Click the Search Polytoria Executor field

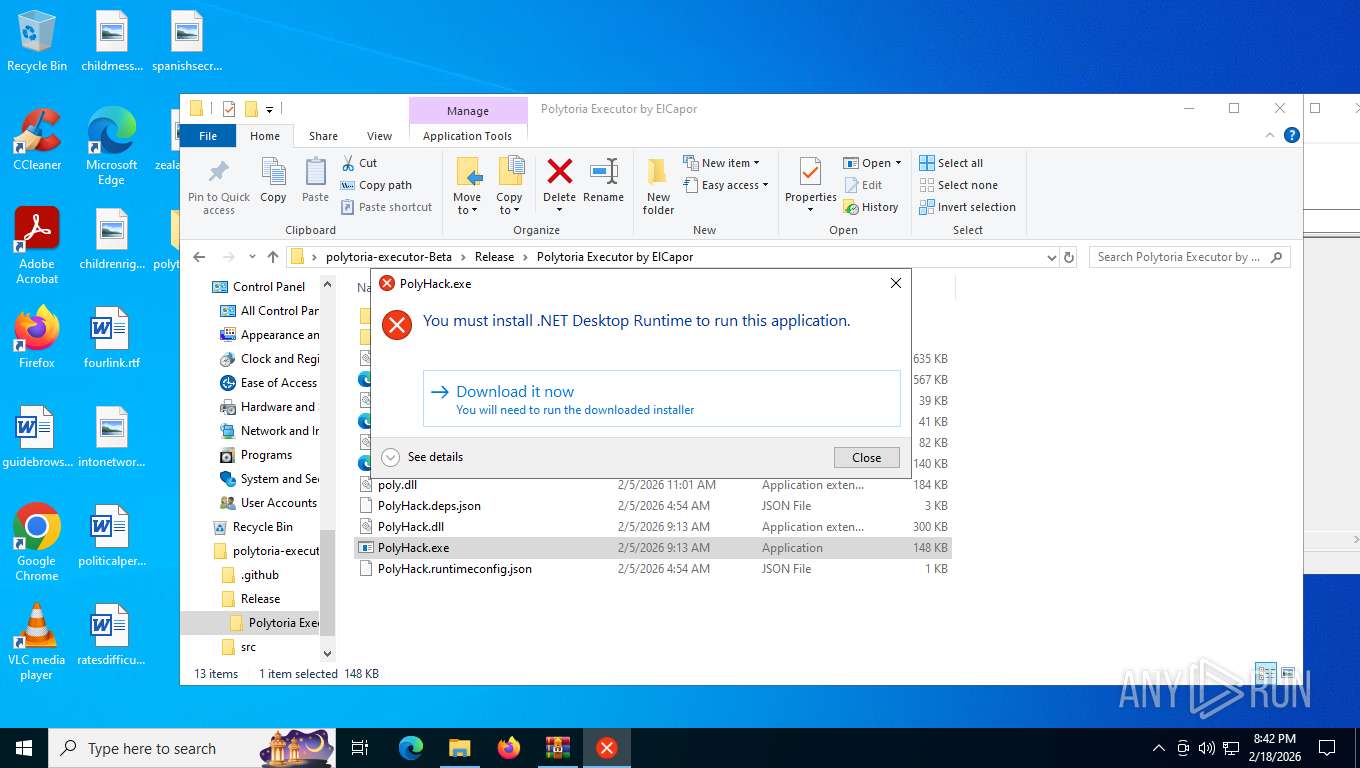point(1189,257)
